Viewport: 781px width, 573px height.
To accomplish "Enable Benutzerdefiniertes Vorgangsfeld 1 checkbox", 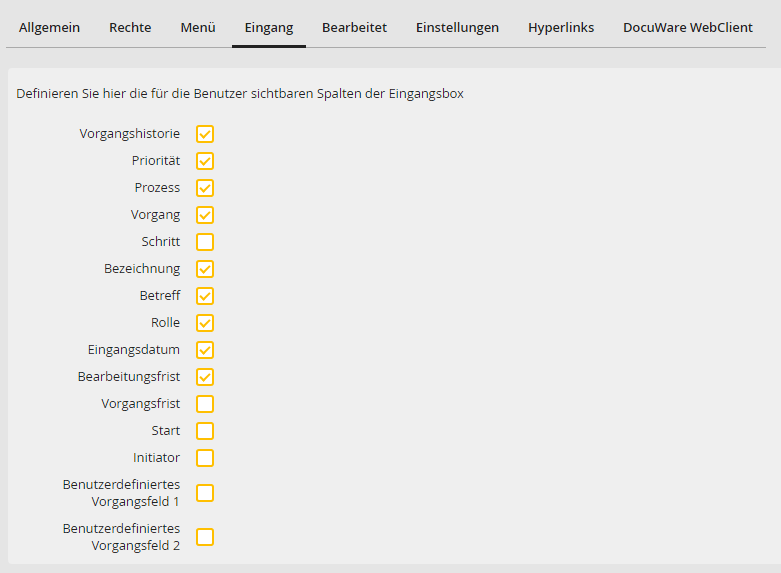I will pos(205,493).
